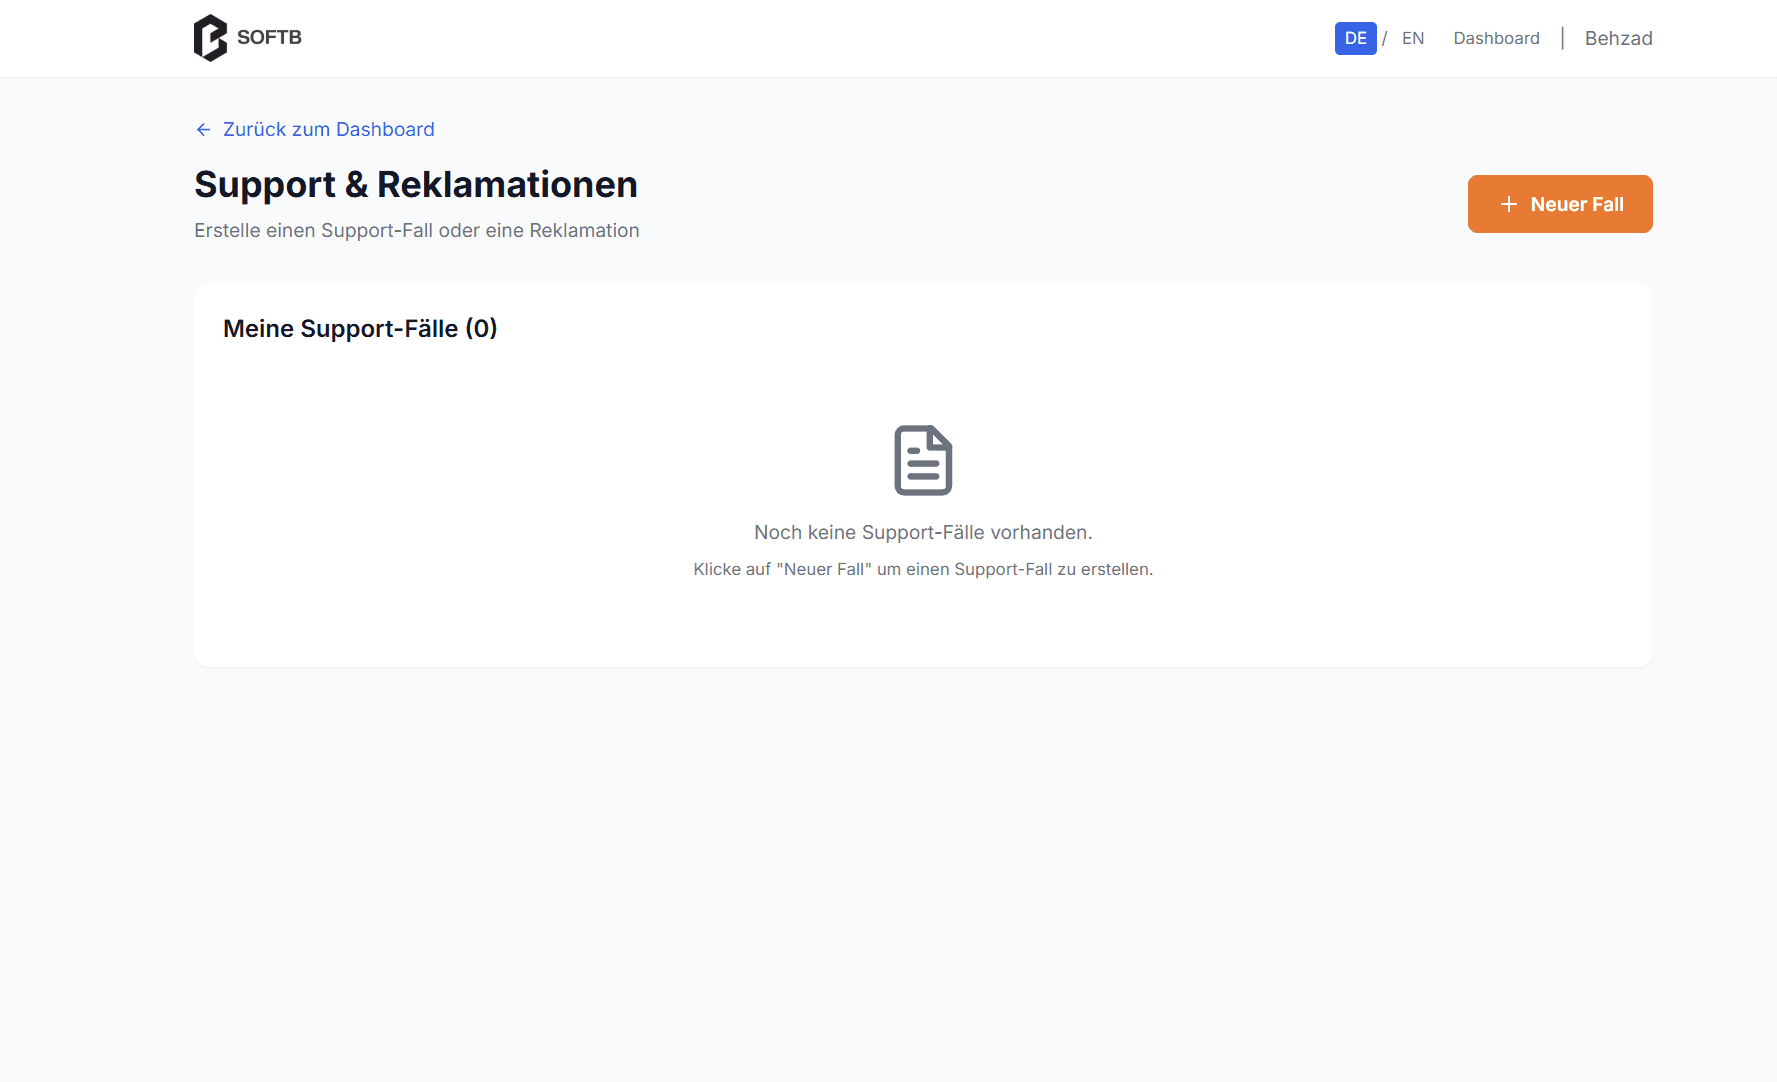Click the SOFTB hexagon logo icon
This screenshot has width=1777, height=1082.
click(210, 38)
